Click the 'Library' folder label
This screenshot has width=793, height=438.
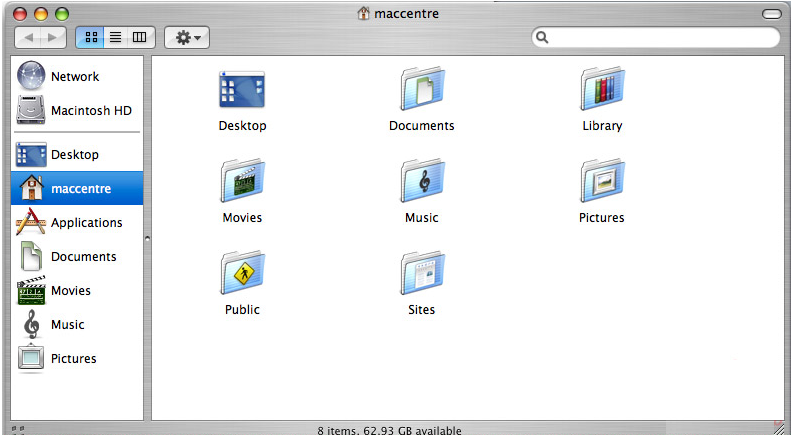tap(602, 125)
